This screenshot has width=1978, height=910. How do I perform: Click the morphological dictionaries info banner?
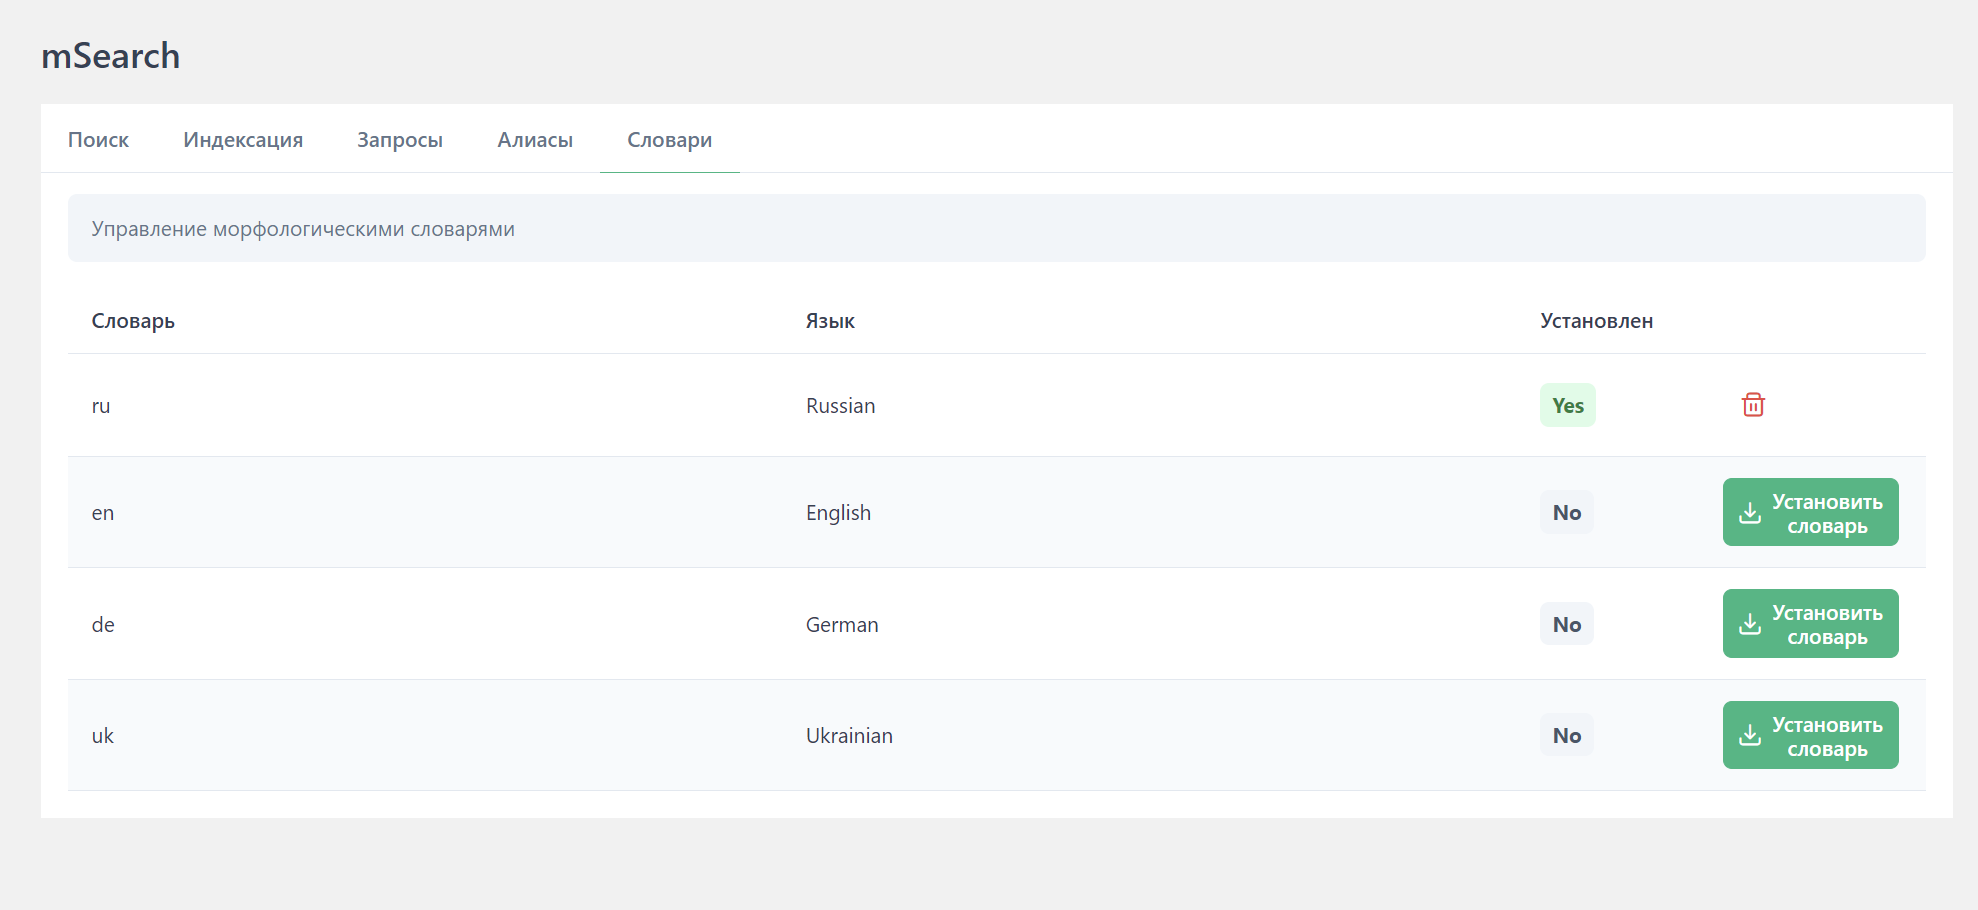(996, 229)
